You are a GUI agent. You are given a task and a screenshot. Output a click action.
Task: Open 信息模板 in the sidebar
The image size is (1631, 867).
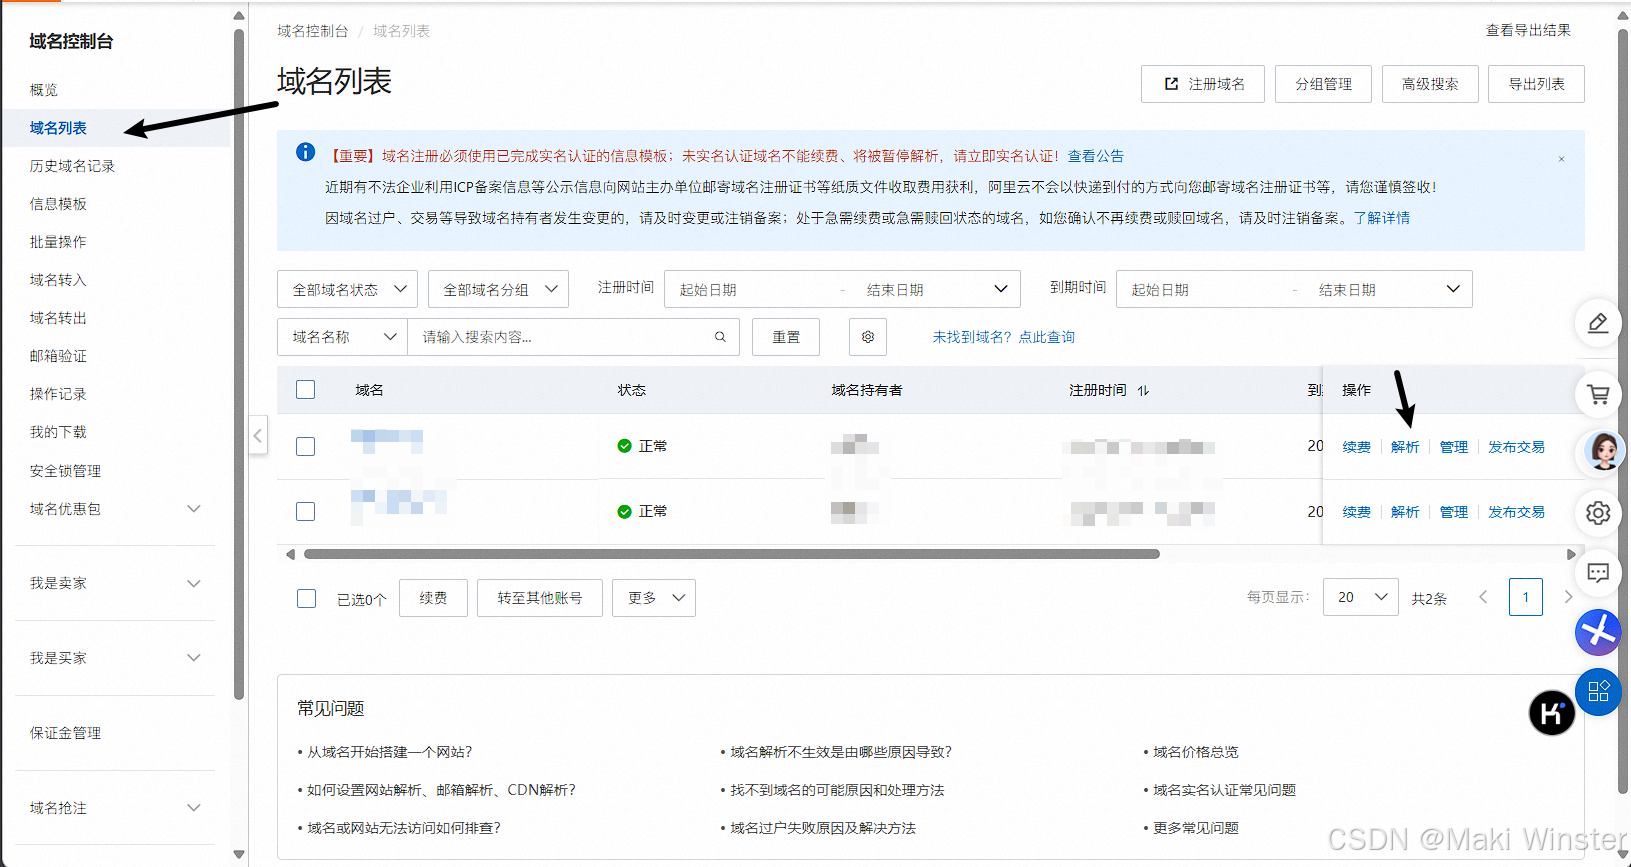[58, 204]
